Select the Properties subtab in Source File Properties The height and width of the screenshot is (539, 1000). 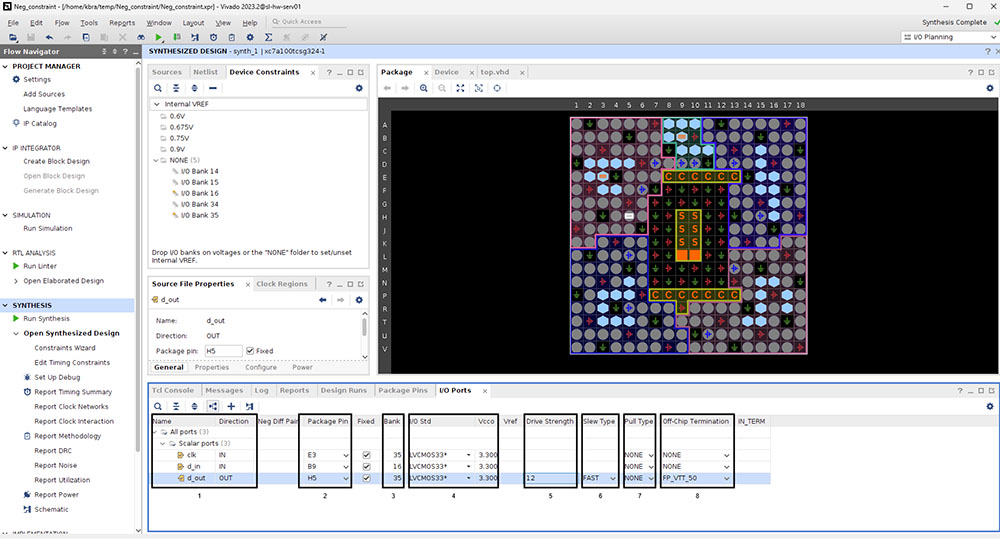[x=212, y=367]
